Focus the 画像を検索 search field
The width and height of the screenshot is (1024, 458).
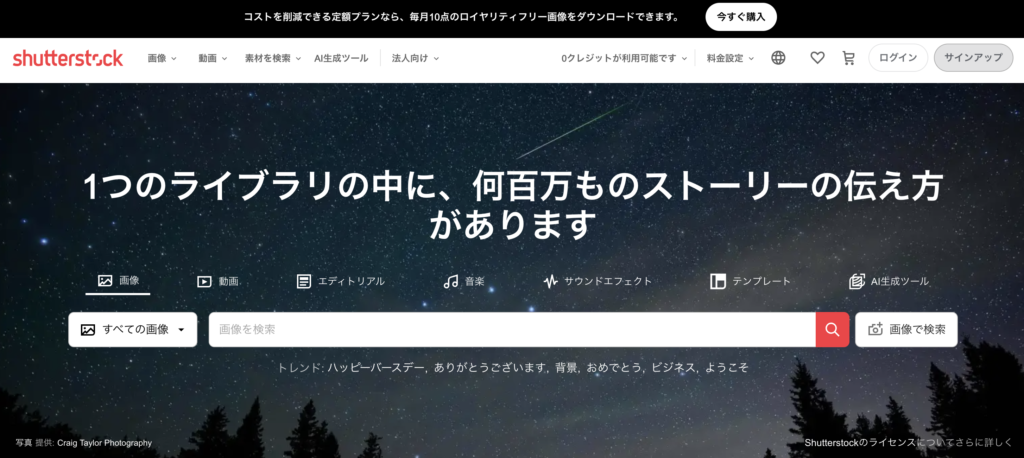coord(512,329)
